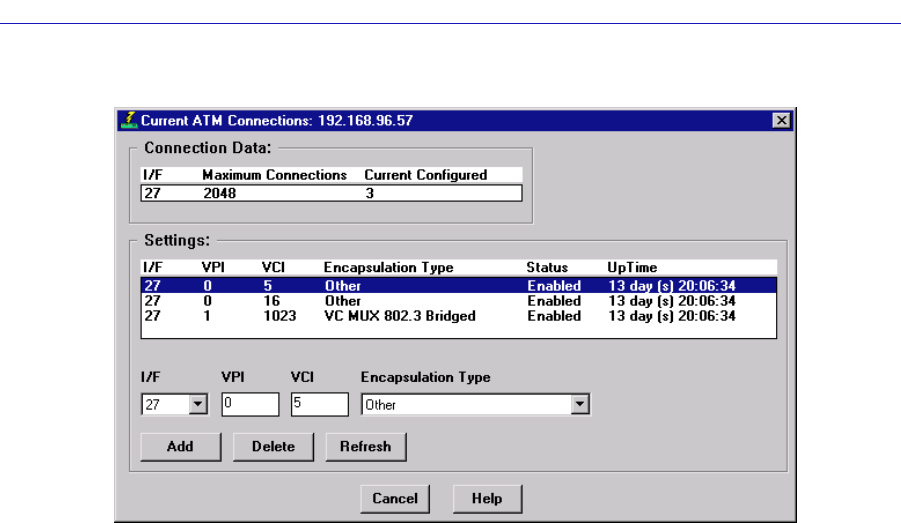
Task: Click into the VPI input field
Action: [250, 405]
